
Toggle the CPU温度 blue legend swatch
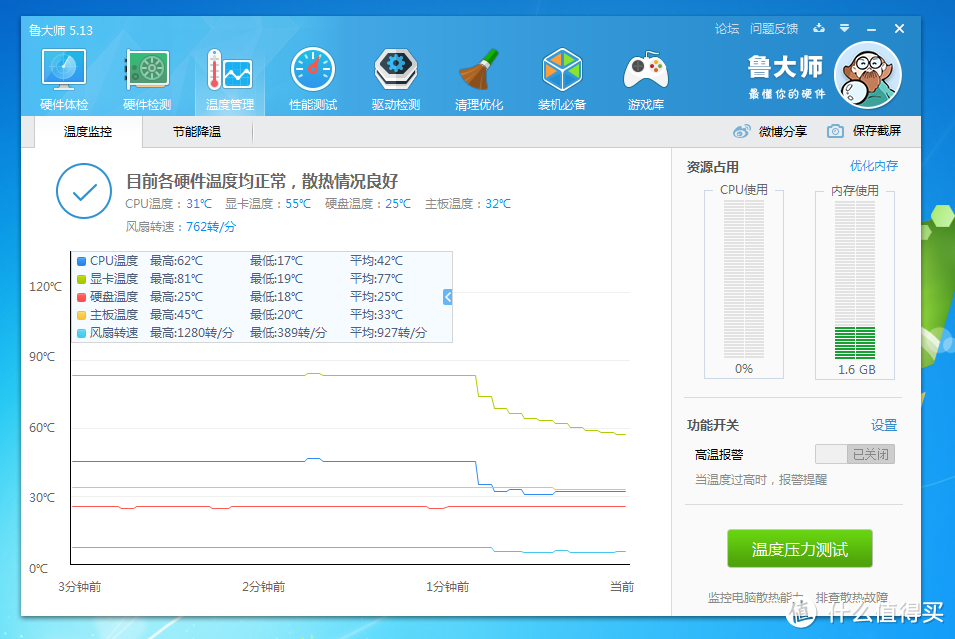coord(81,261)
